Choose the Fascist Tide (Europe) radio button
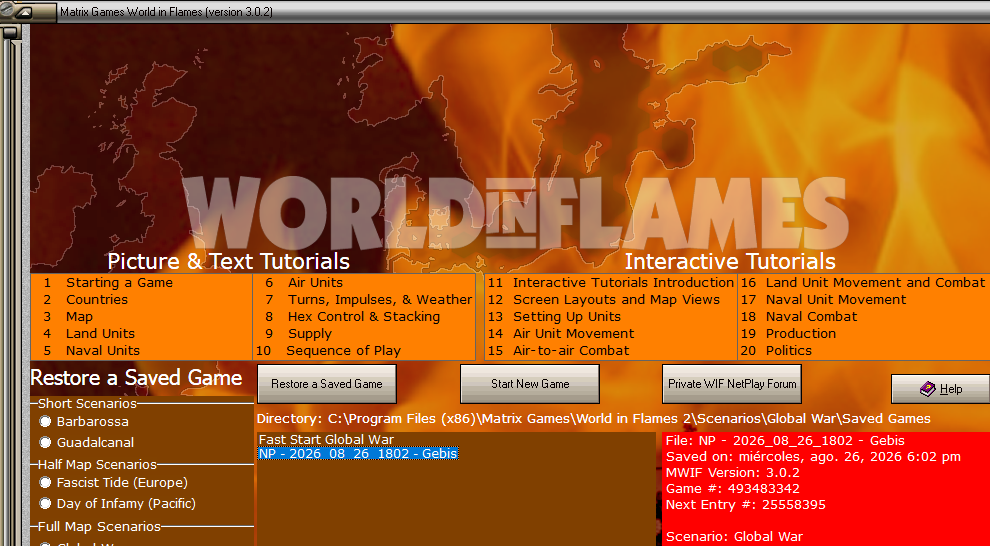 45,482
